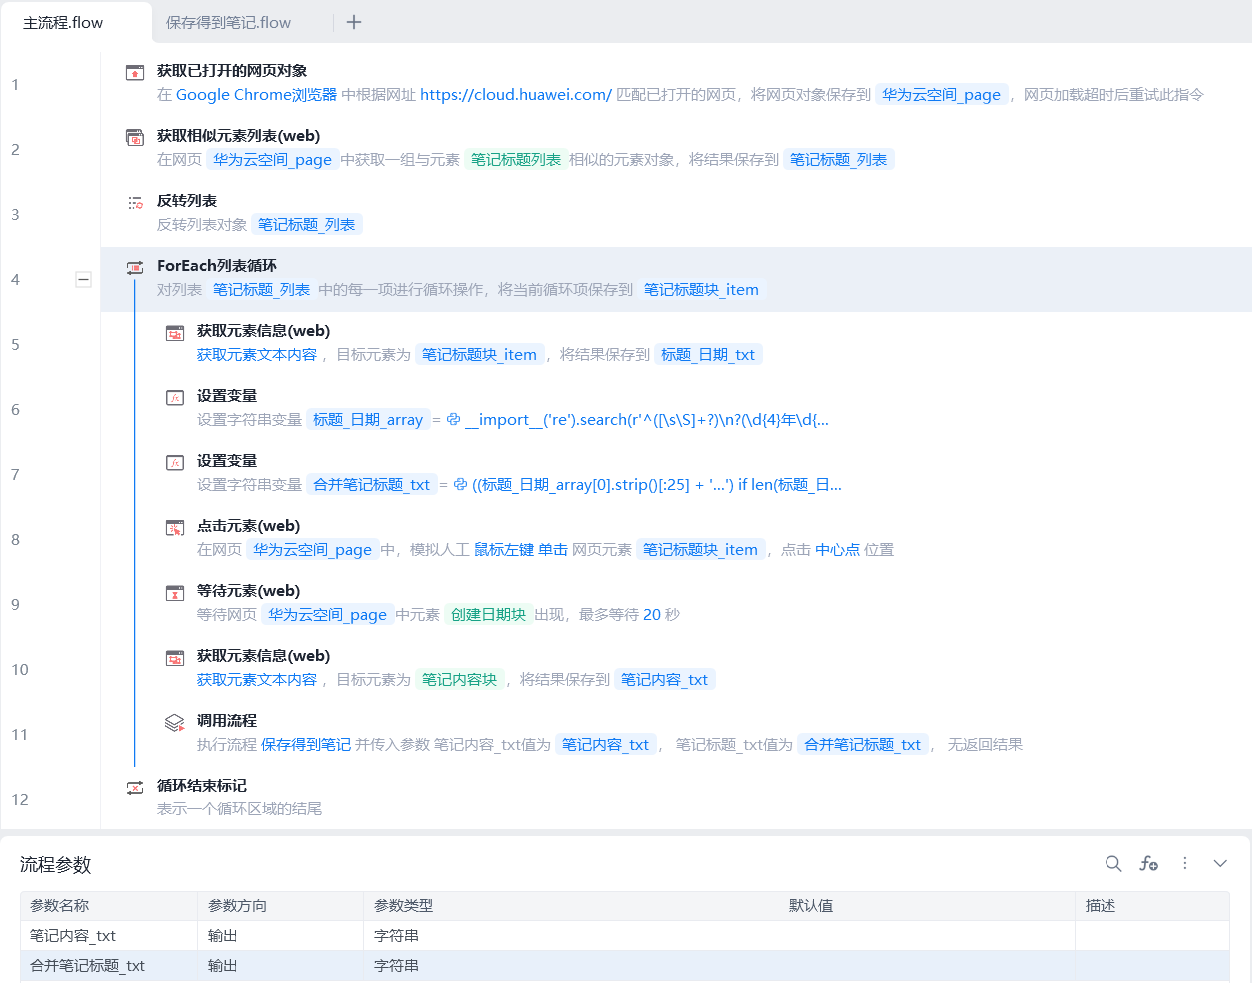The height and width of the screenshot is (983, 1252).
Task: Select the 调用流程 step title
Action: pyautogui.click(x=227, y=720)
